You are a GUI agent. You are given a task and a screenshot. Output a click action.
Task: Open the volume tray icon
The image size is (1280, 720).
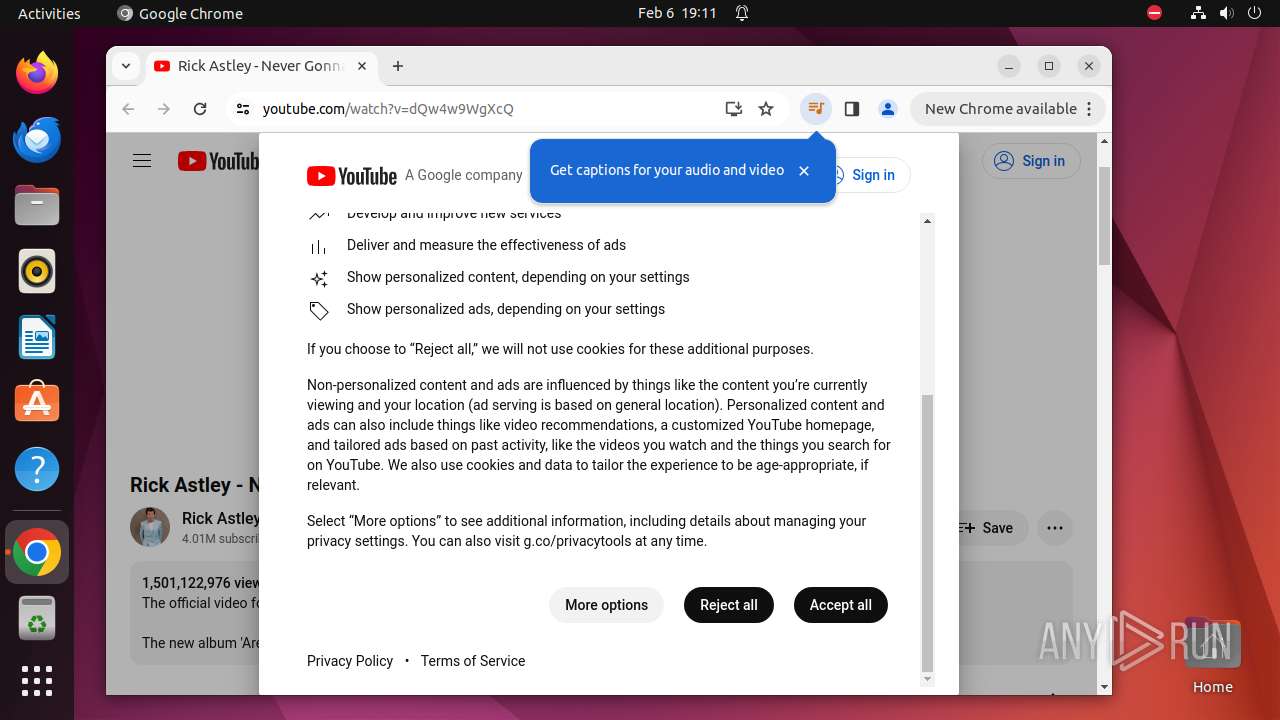tap(1226, 13)
